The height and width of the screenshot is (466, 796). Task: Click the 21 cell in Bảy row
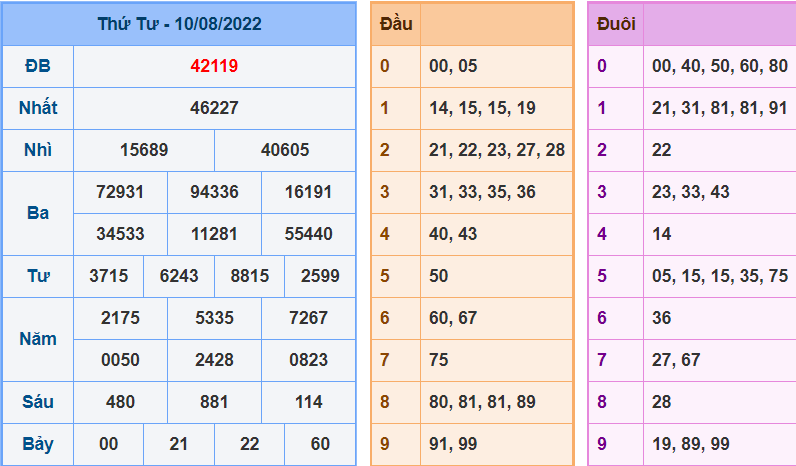point(179,444)
